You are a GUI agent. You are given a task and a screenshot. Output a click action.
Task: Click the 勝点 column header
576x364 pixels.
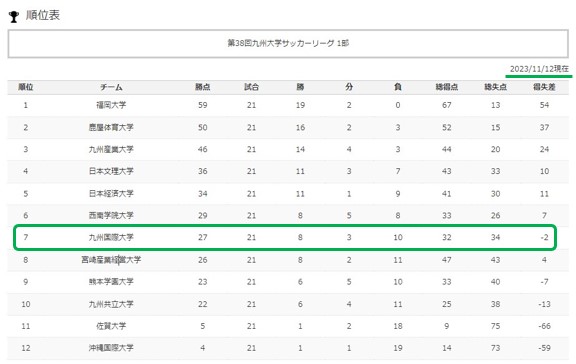(x=202, y=87)
